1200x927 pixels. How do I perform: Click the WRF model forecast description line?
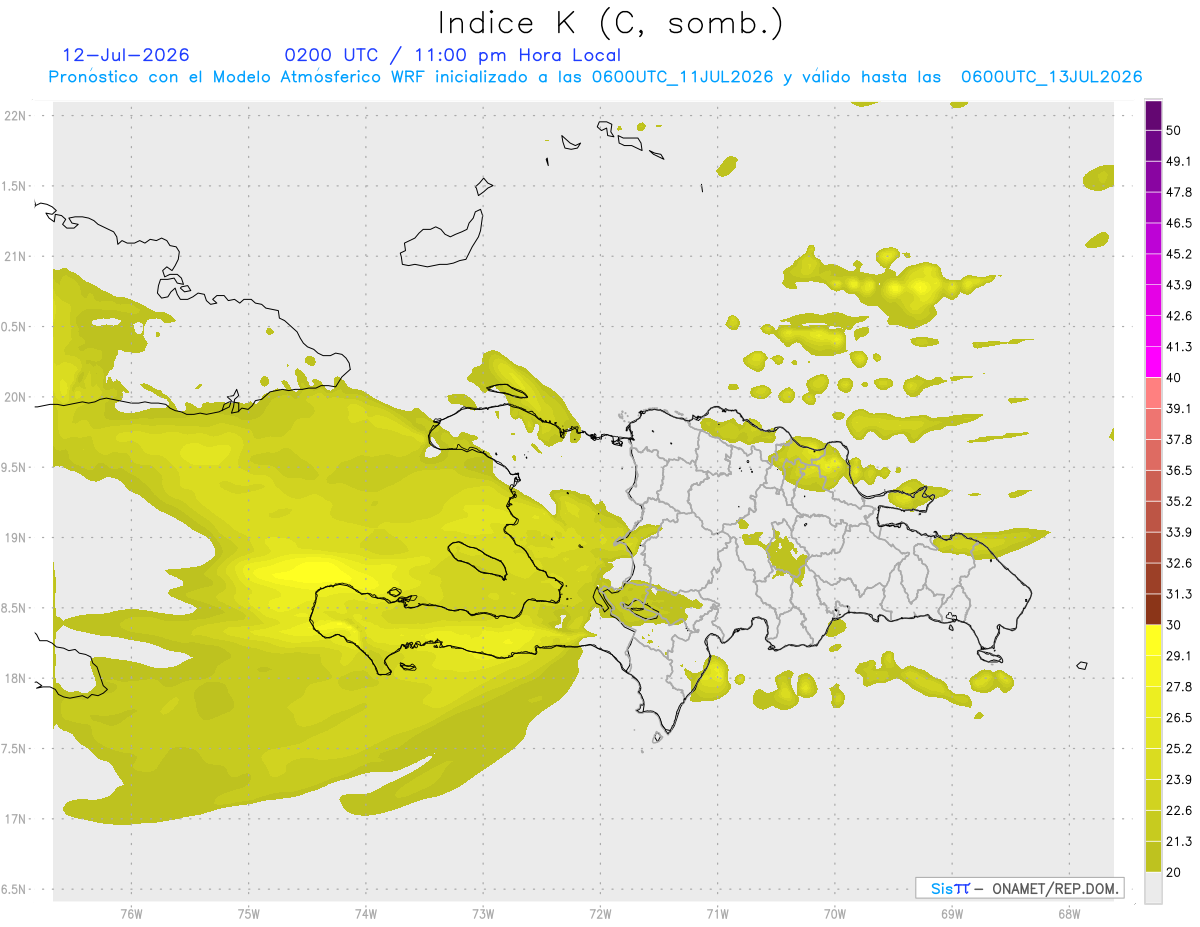596,77
